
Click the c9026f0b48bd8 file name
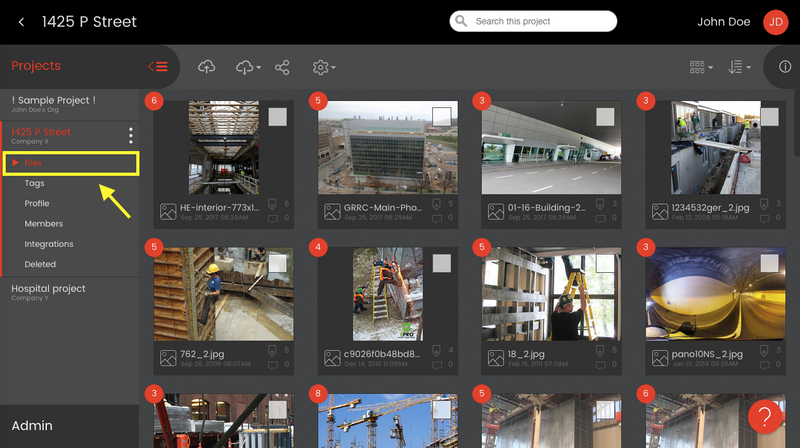(382, 354)
